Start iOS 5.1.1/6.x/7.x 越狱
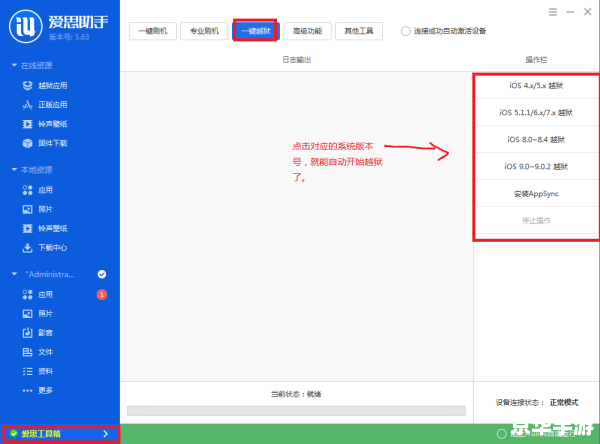Viewport: 600px width, 444px height. point(536,113)
